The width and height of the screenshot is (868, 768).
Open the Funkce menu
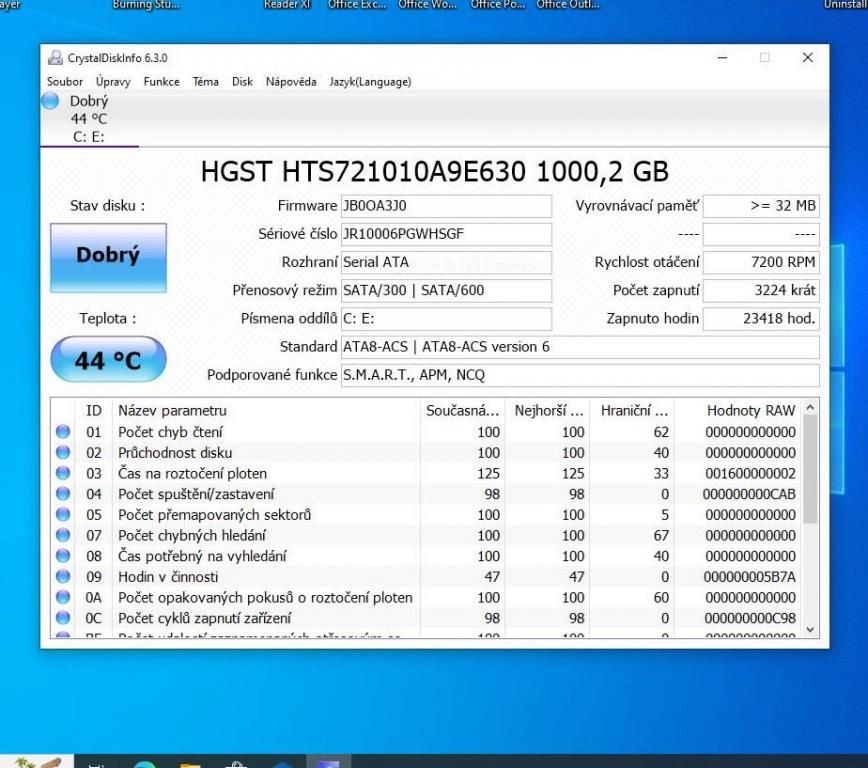[161, 82]
